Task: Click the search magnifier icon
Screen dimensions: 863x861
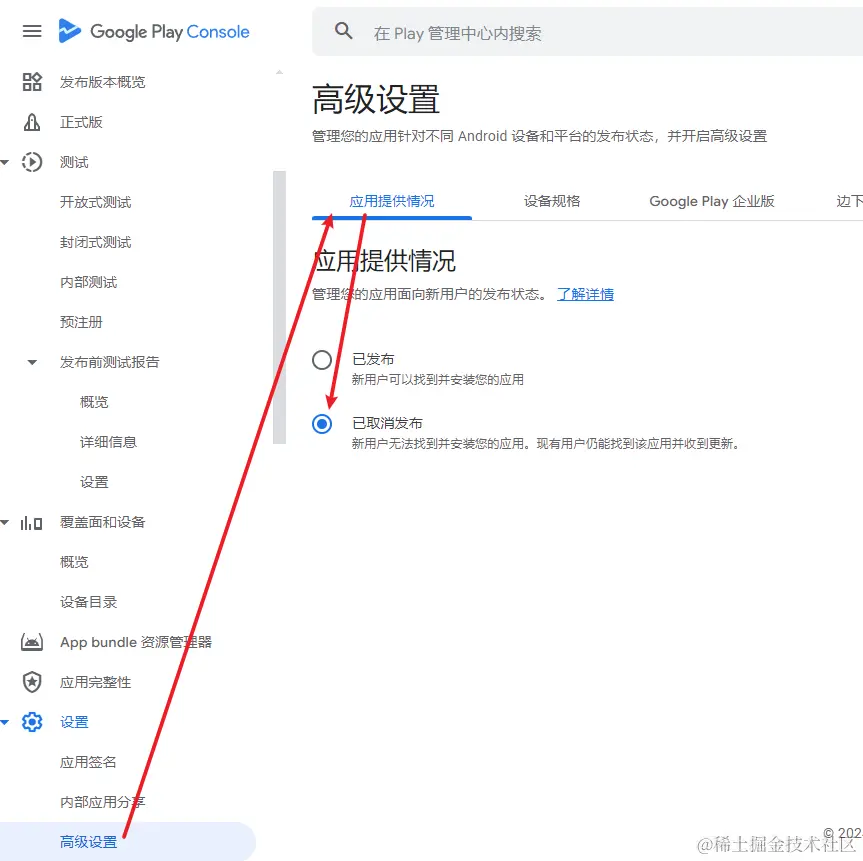Action: coord(343,31)
